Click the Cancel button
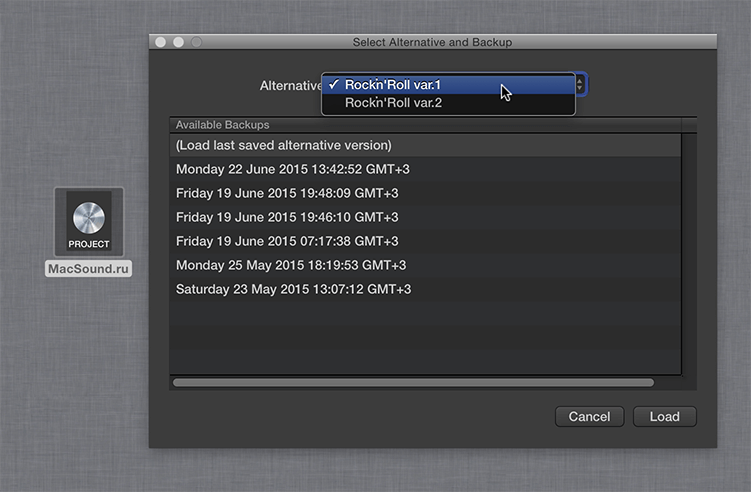Screen dimensions: 751x492 coord(589,416)
